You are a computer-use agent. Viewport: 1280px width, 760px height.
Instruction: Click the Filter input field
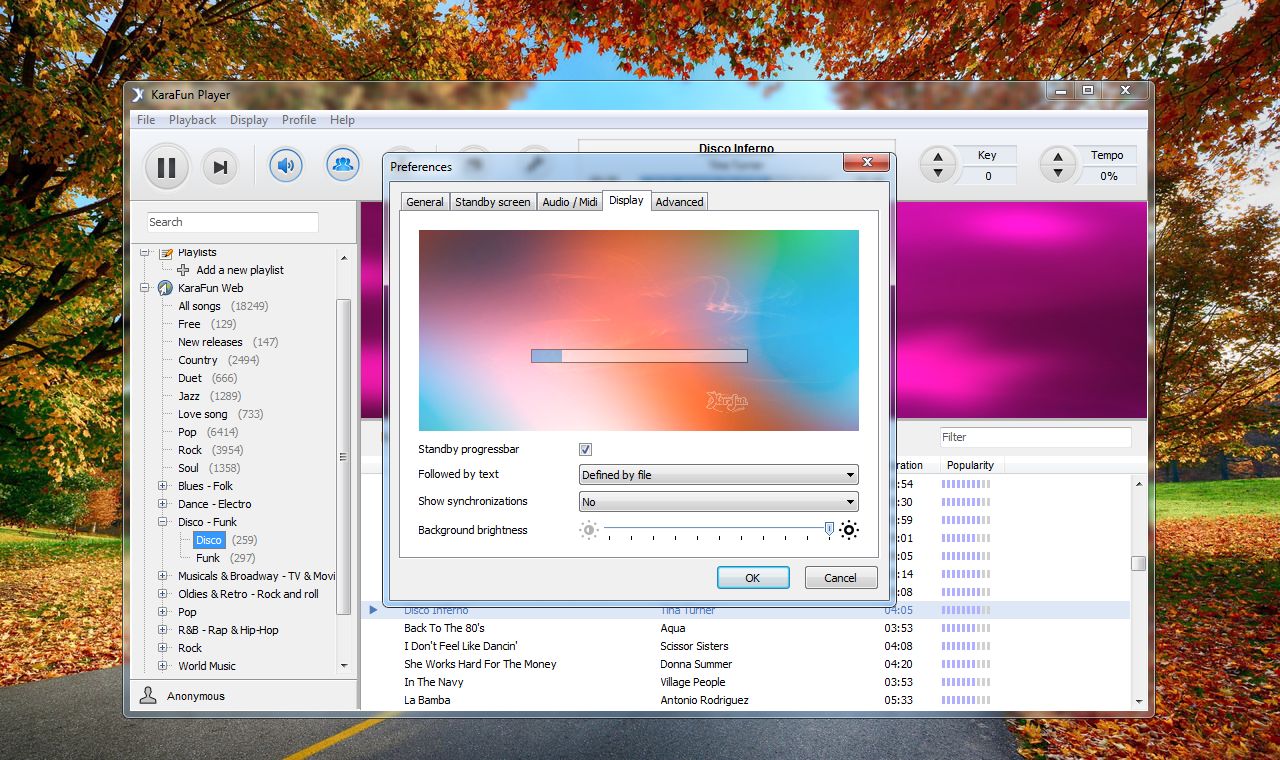coord(1035,437)
